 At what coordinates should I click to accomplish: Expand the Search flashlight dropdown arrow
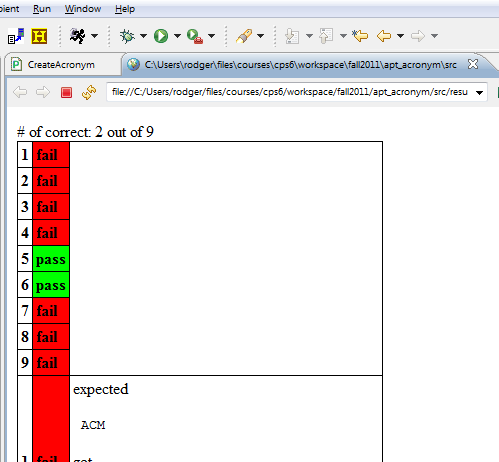(261, 36)
